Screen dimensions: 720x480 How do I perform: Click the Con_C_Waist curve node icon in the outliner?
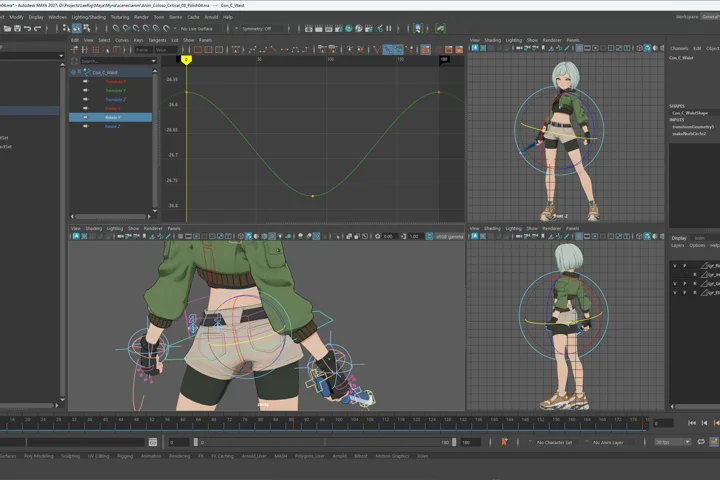pos(87,72)
